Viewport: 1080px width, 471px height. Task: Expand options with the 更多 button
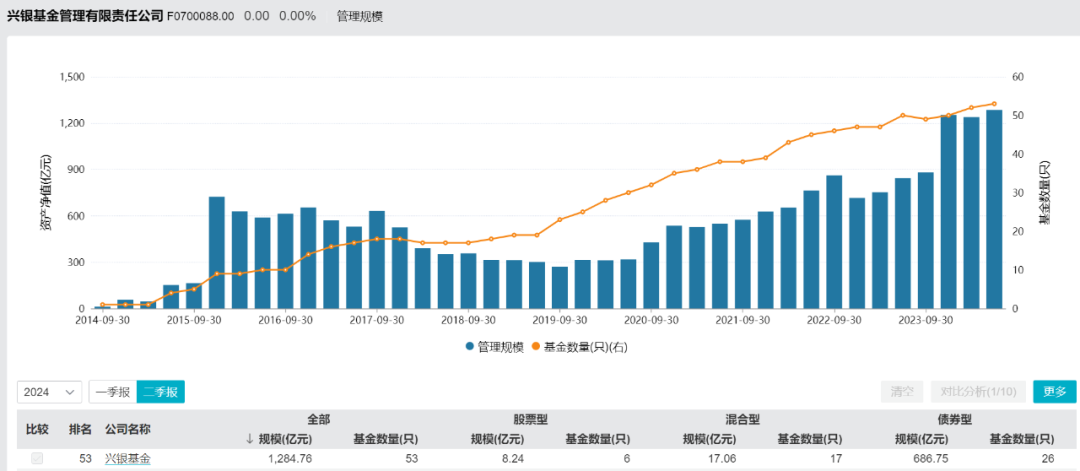click(1055, 392)
